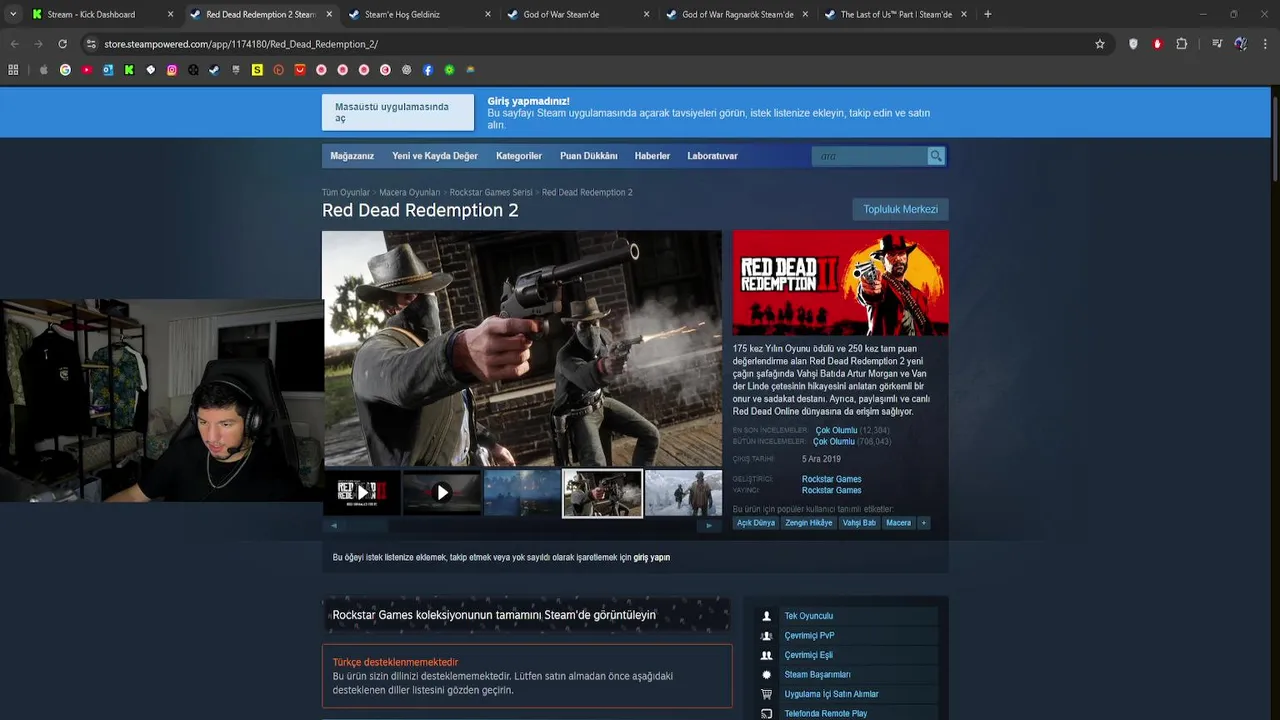Open Yeni ve Kayda Değer menu

click(435, 156)
